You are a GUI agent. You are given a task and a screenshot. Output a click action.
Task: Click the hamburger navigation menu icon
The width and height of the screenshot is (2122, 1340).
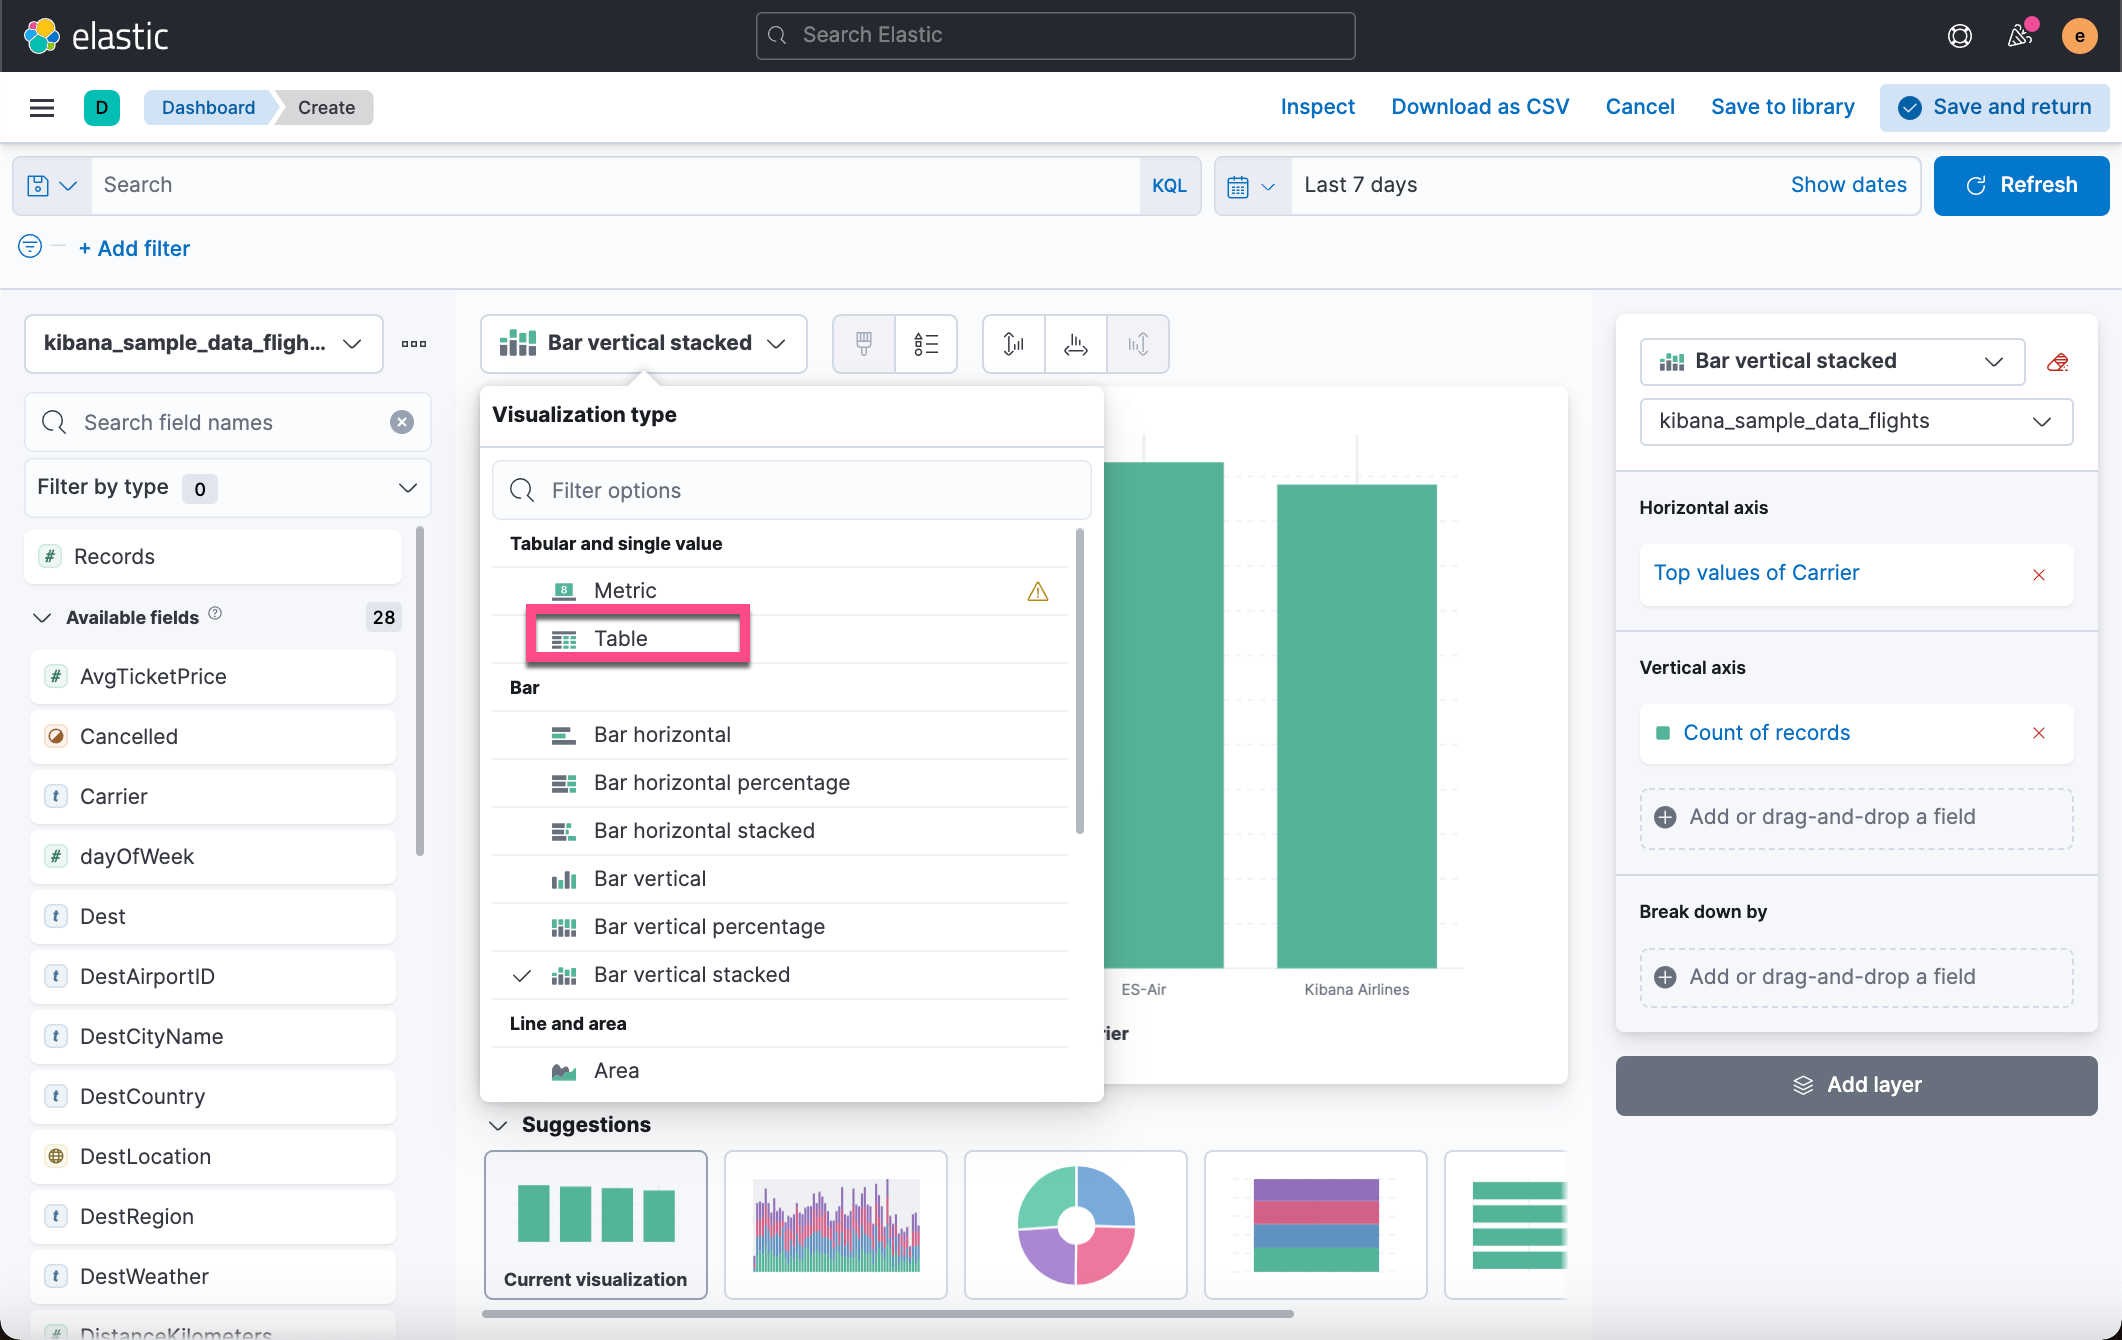42,108
